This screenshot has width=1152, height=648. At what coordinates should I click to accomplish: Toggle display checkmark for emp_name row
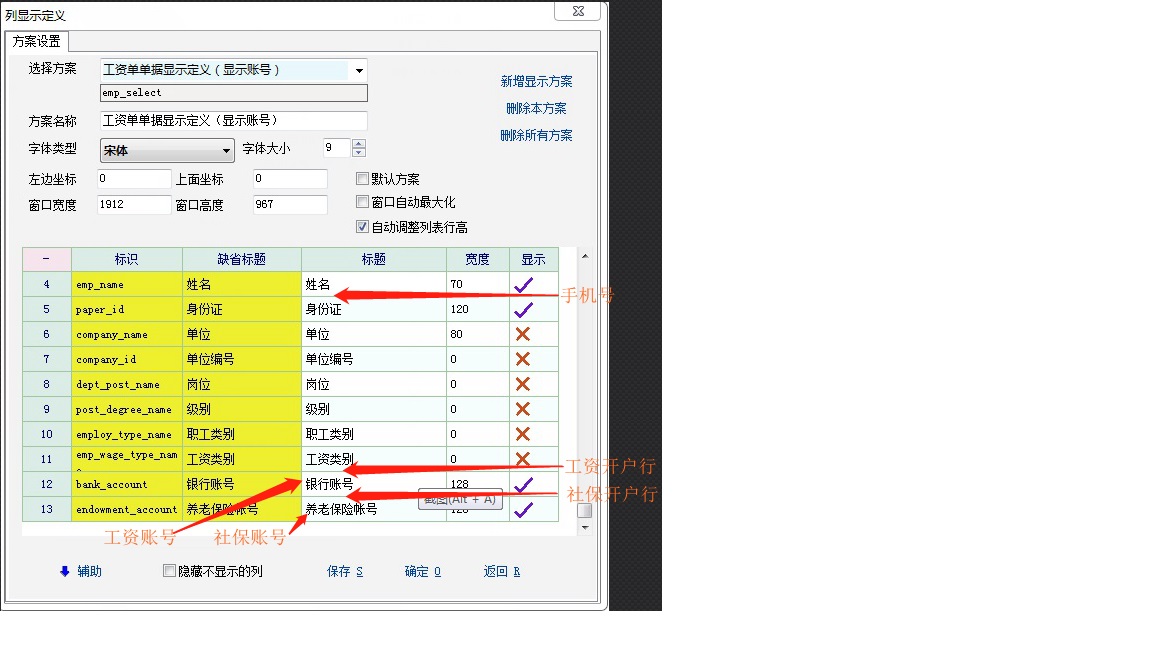tap(523, 285)
